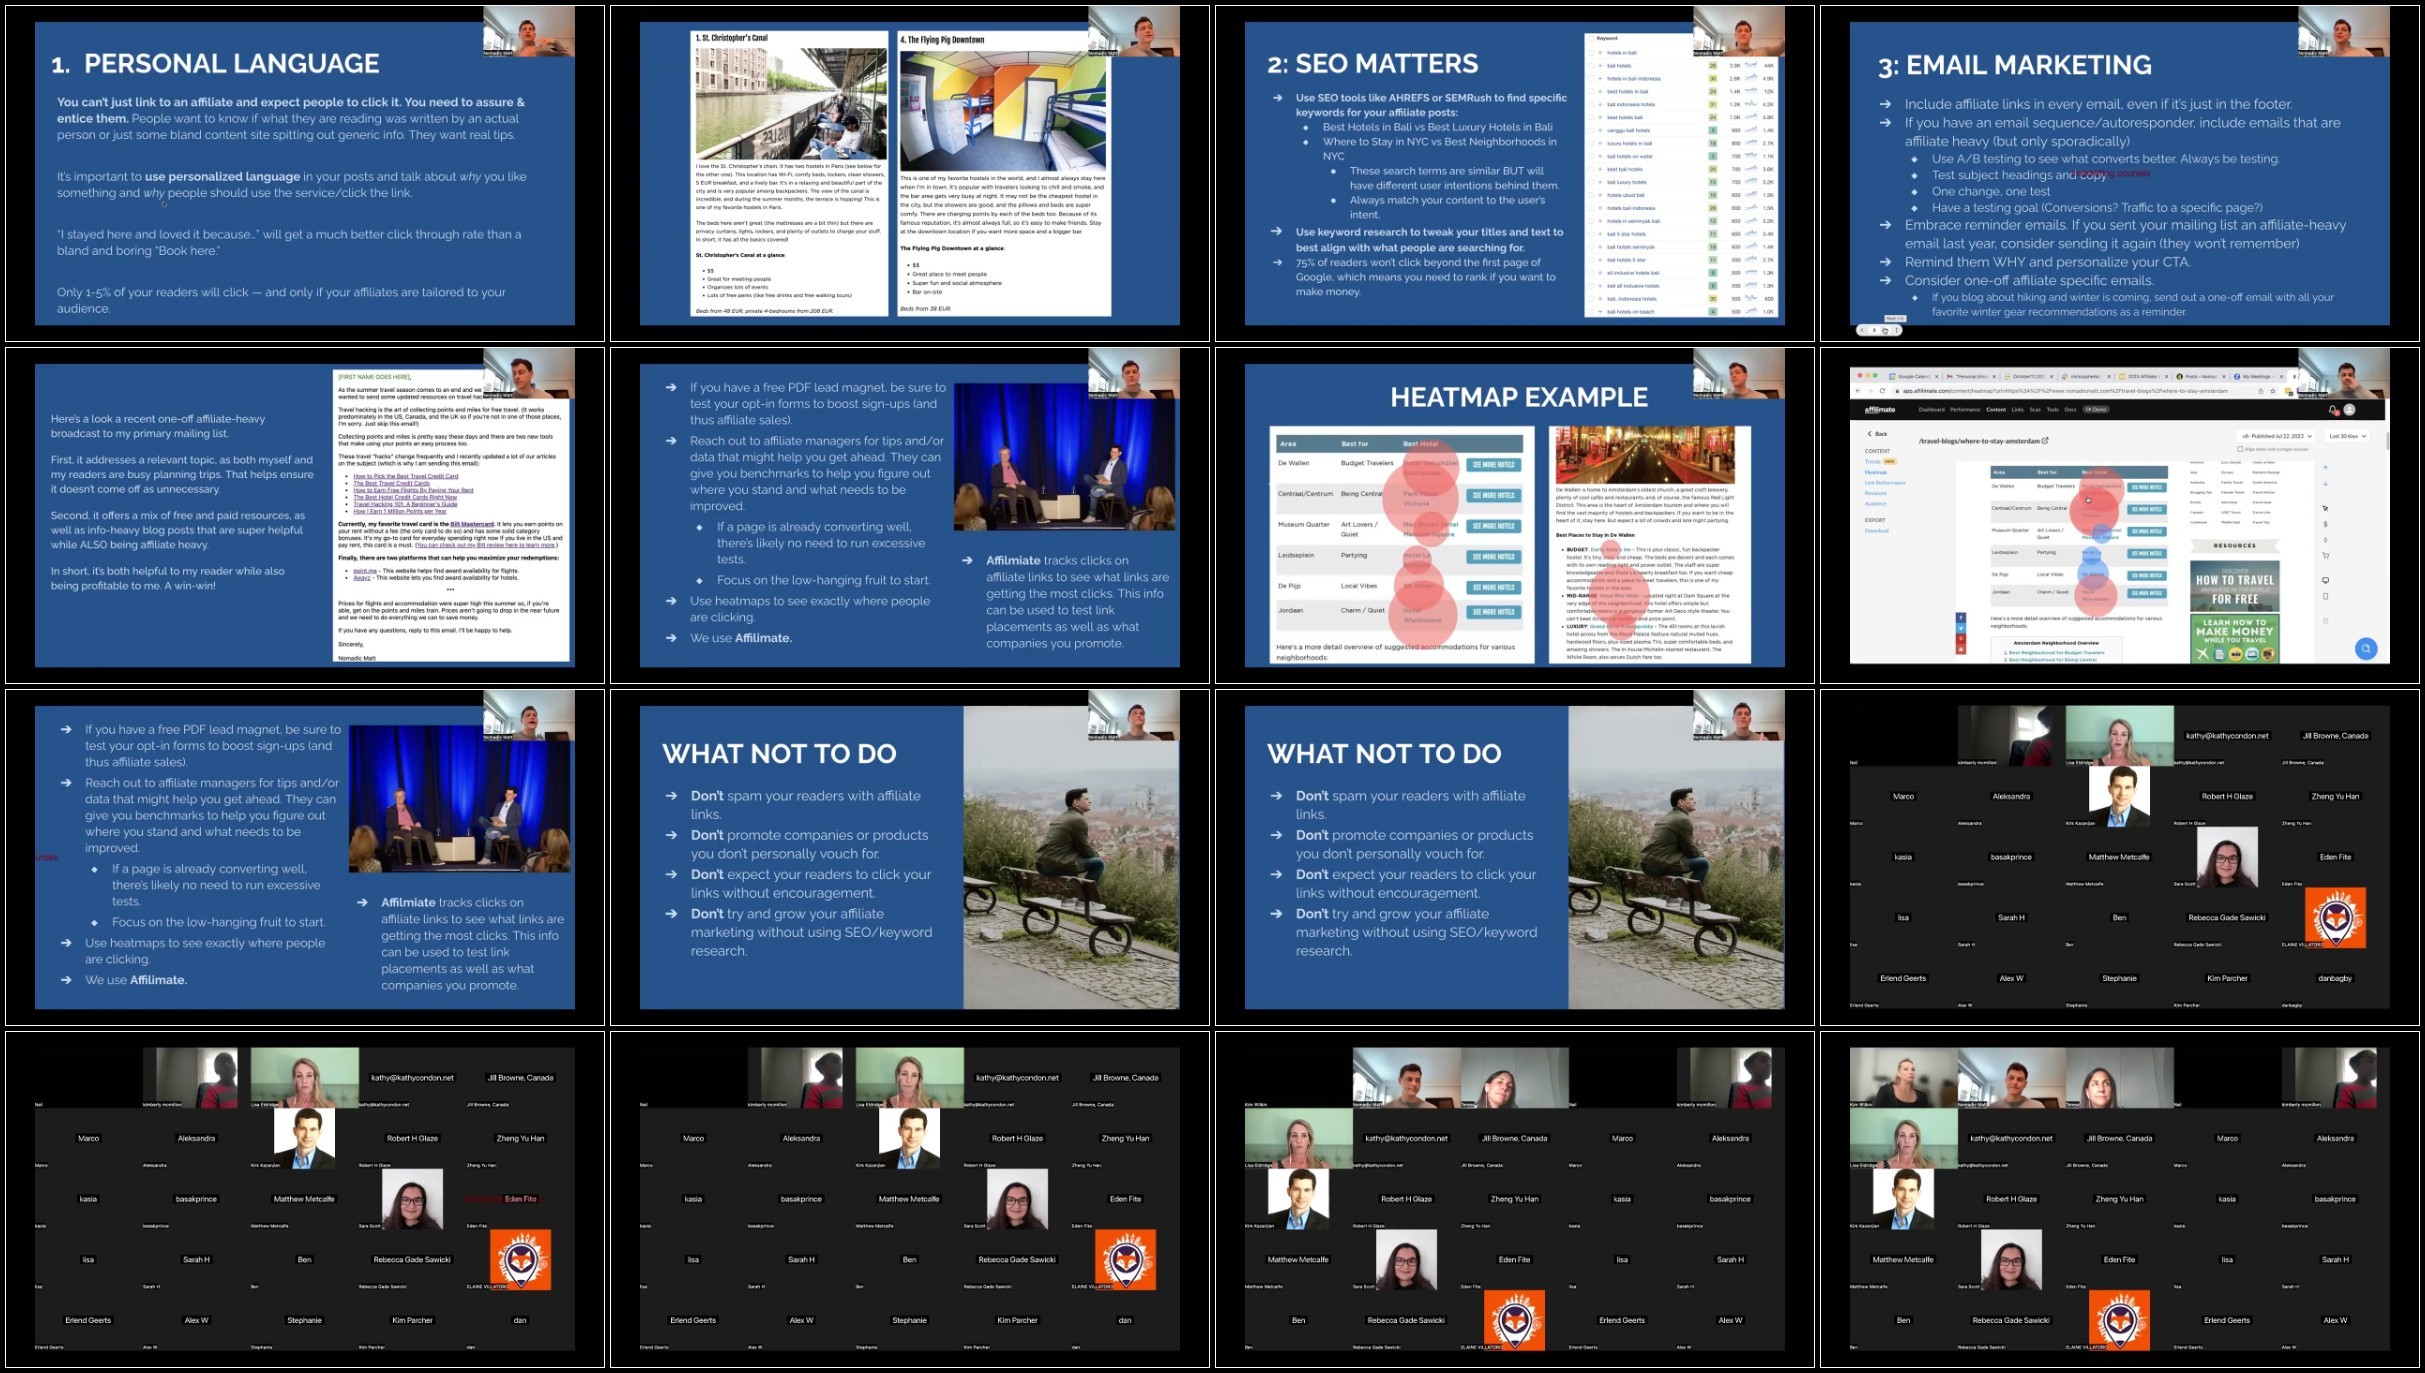This screenshot has width=2425, height=1373.
Task: Open Tools in the Affilimate top navigation
Action: click(2053, 409)
